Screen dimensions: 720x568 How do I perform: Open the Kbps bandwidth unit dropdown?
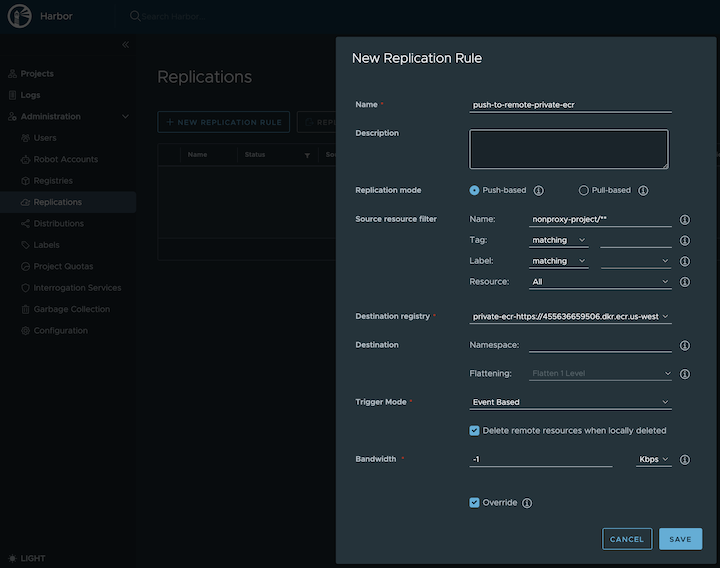pyautogui.click(x=654, y=460)
